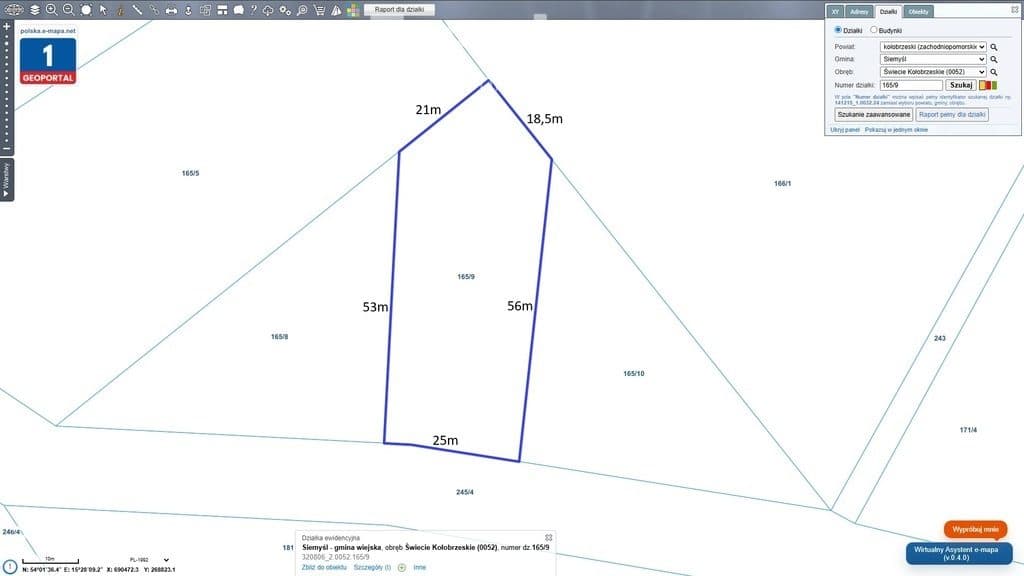Open the gears settings icon
Viewport: 1024px width, 576px height.
[285, 10]
